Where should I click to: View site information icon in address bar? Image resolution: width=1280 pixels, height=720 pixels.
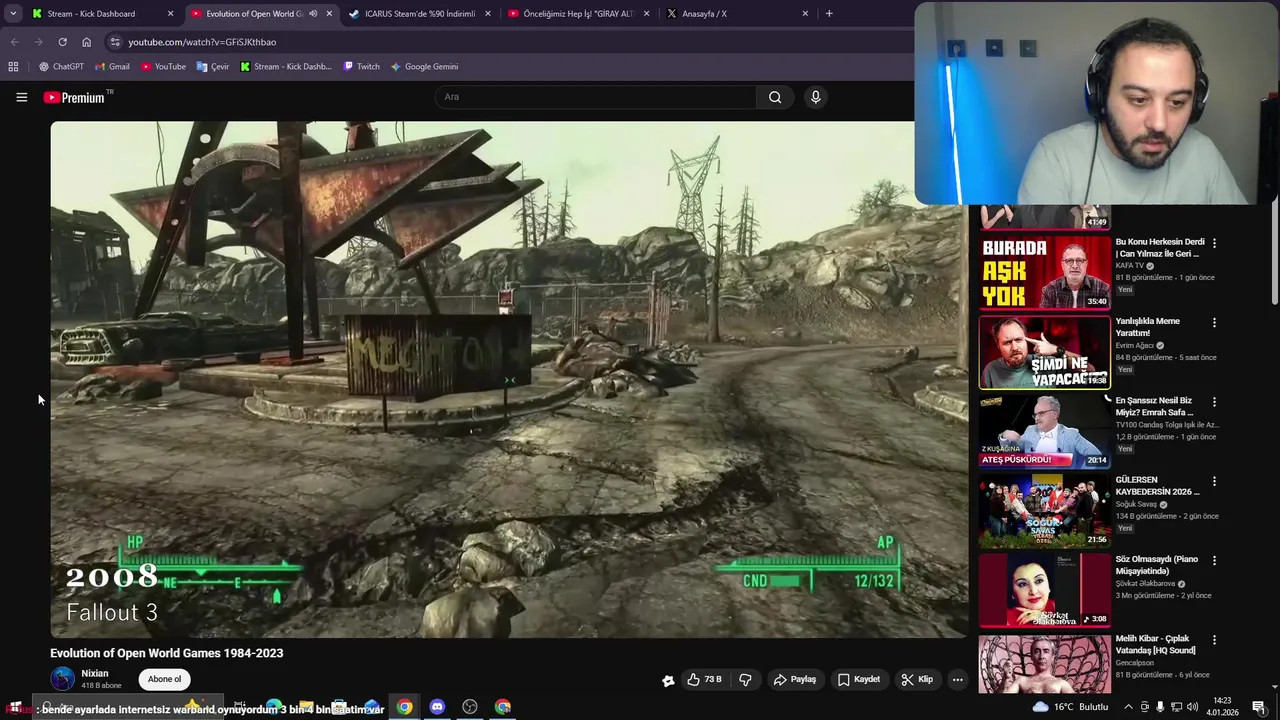pos(115,42)
